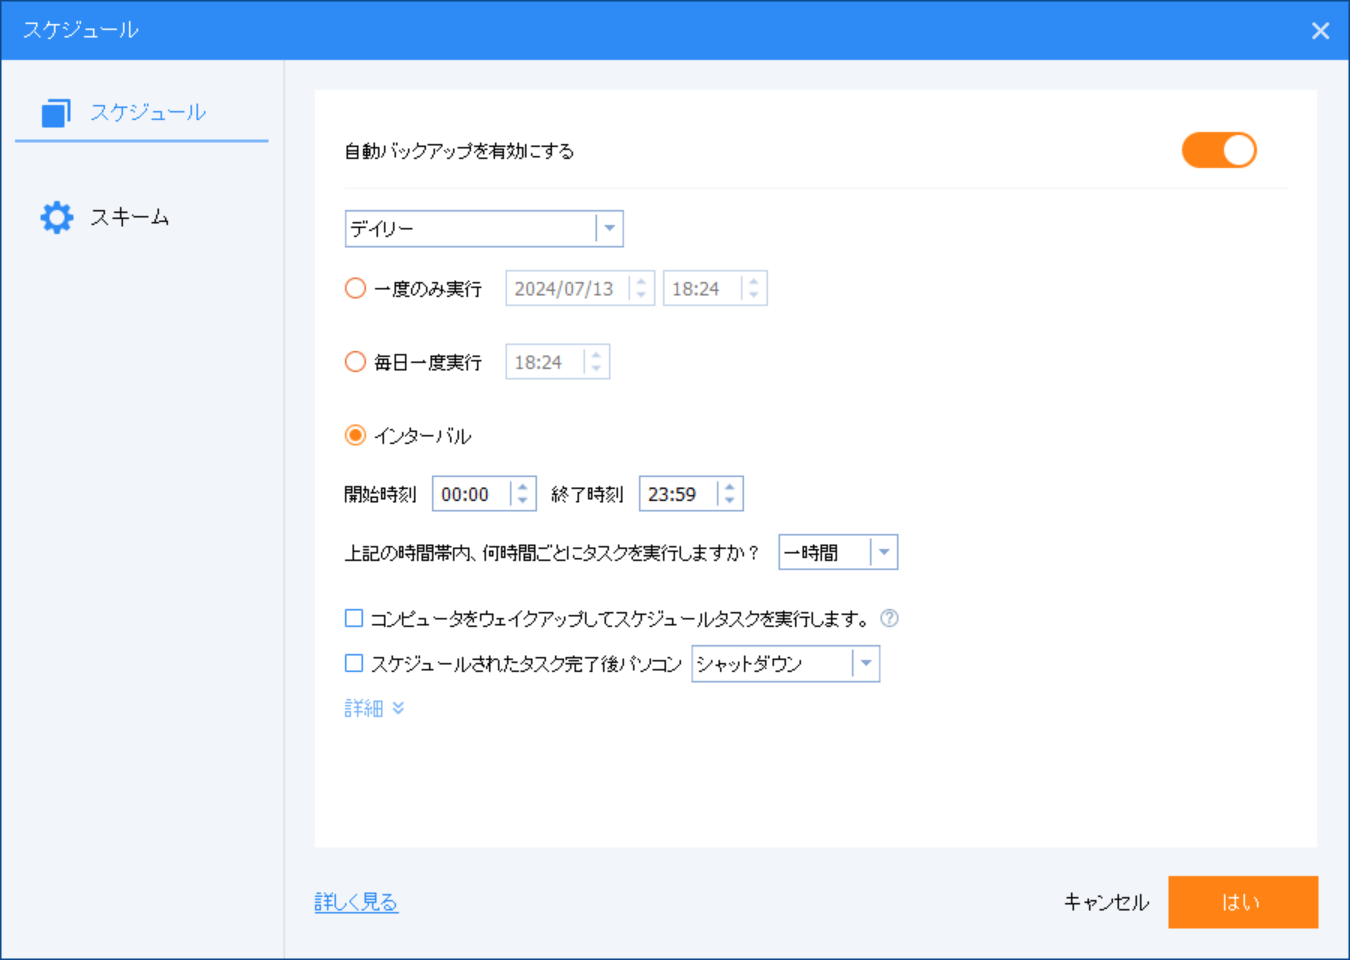Open the デイリー frequency dropdown
Image resolution: width=1350 pixels, height=960 pixels.
(x=484, y=229)
